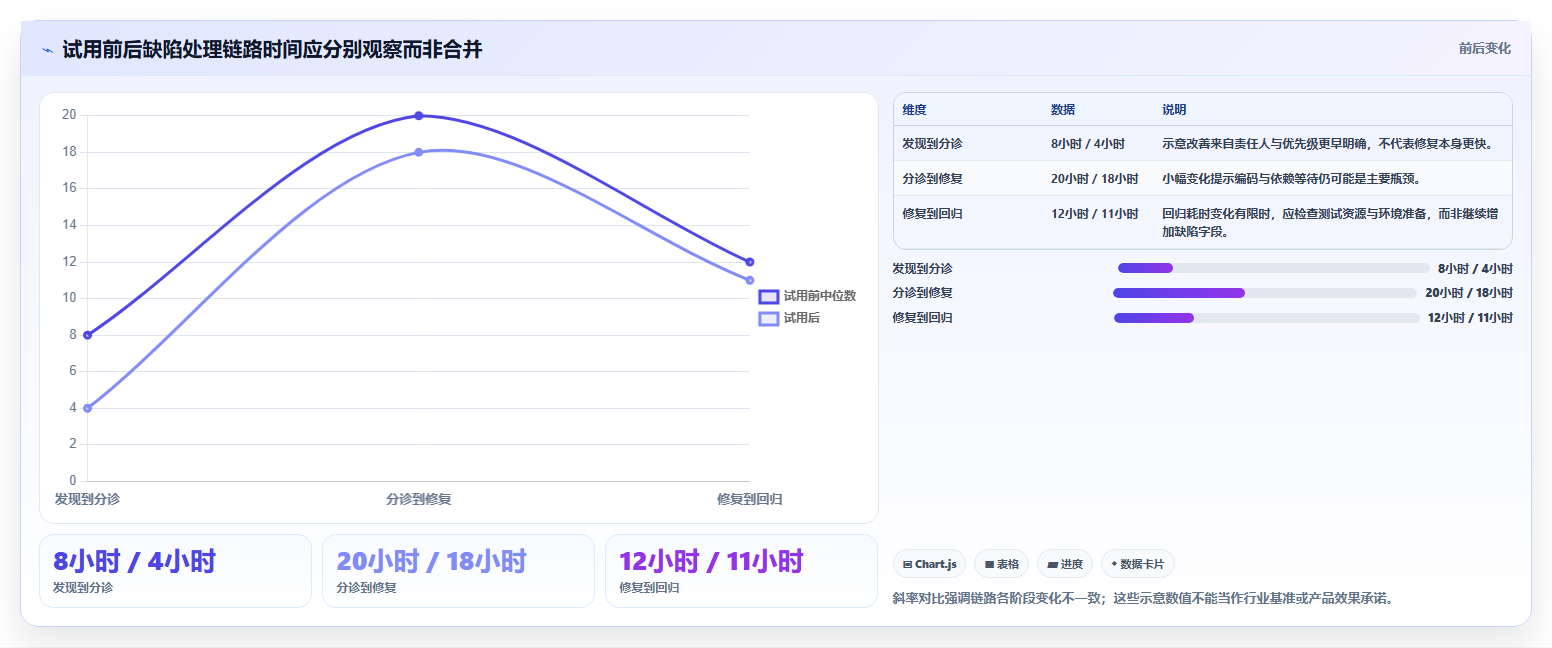1552x648 pixels.
Task: Click the 分诊到修复 x-axis label on the chart
Action: point(419,498)
